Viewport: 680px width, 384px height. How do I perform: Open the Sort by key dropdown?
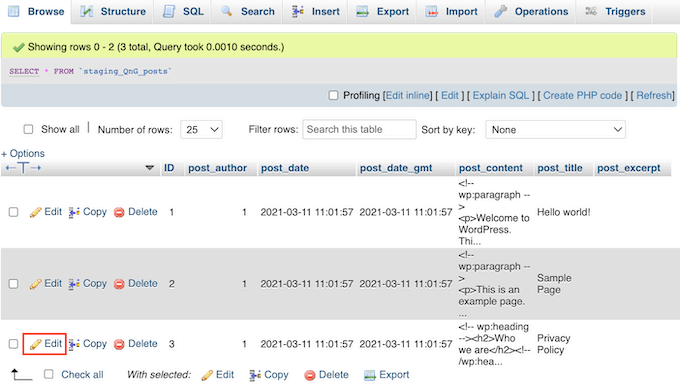[556, 129]
